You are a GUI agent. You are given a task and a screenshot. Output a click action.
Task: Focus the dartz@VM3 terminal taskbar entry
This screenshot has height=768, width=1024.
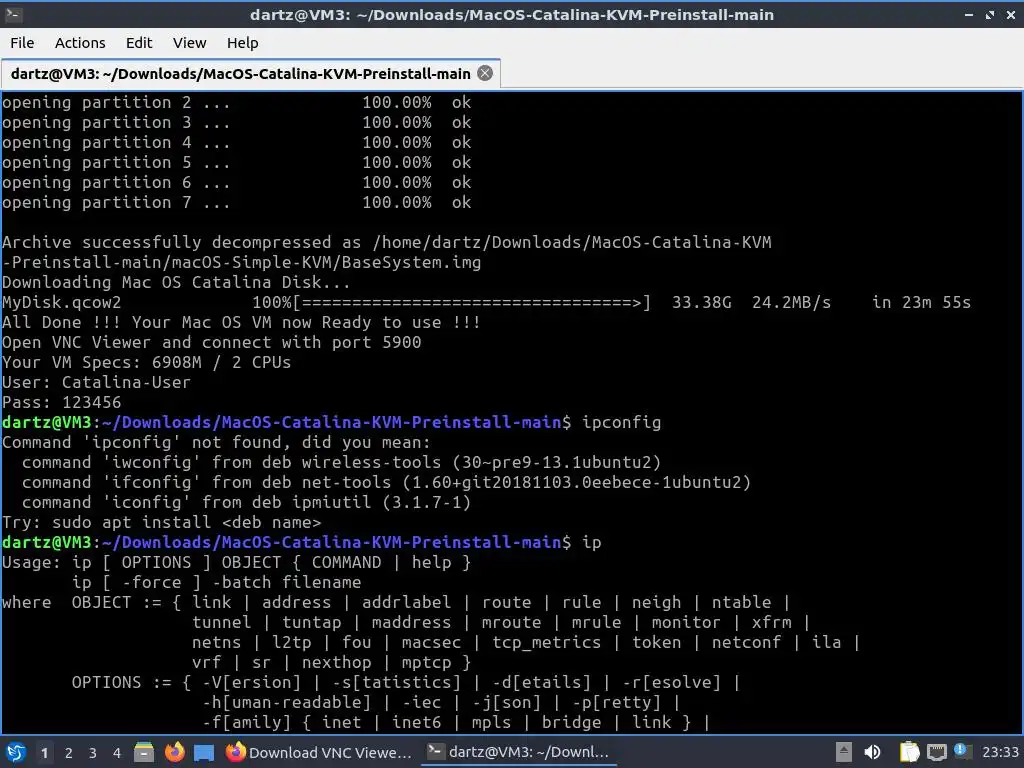518,752
